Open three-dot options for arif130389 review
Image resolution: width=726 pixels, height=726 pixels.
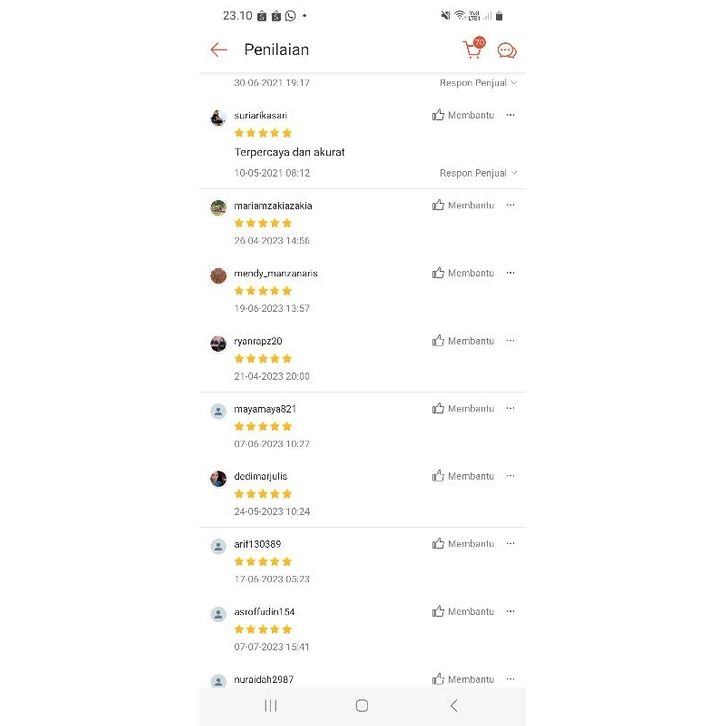[x=510, y=544]
